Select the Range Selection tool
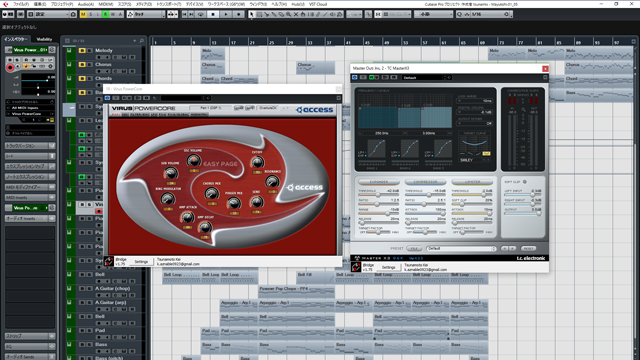 259,14
